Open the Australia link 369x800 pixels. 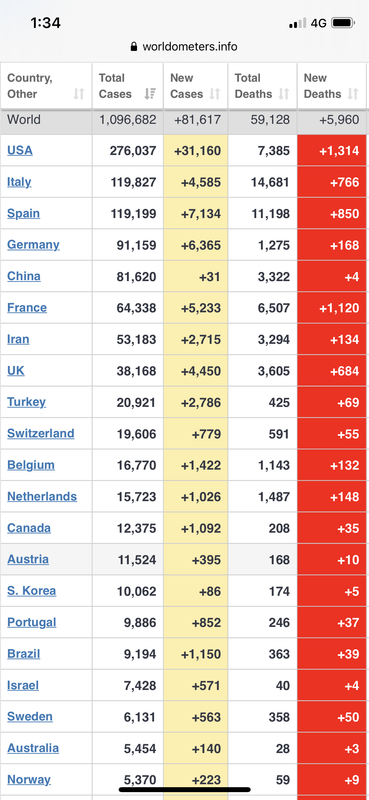click(33, 748)
